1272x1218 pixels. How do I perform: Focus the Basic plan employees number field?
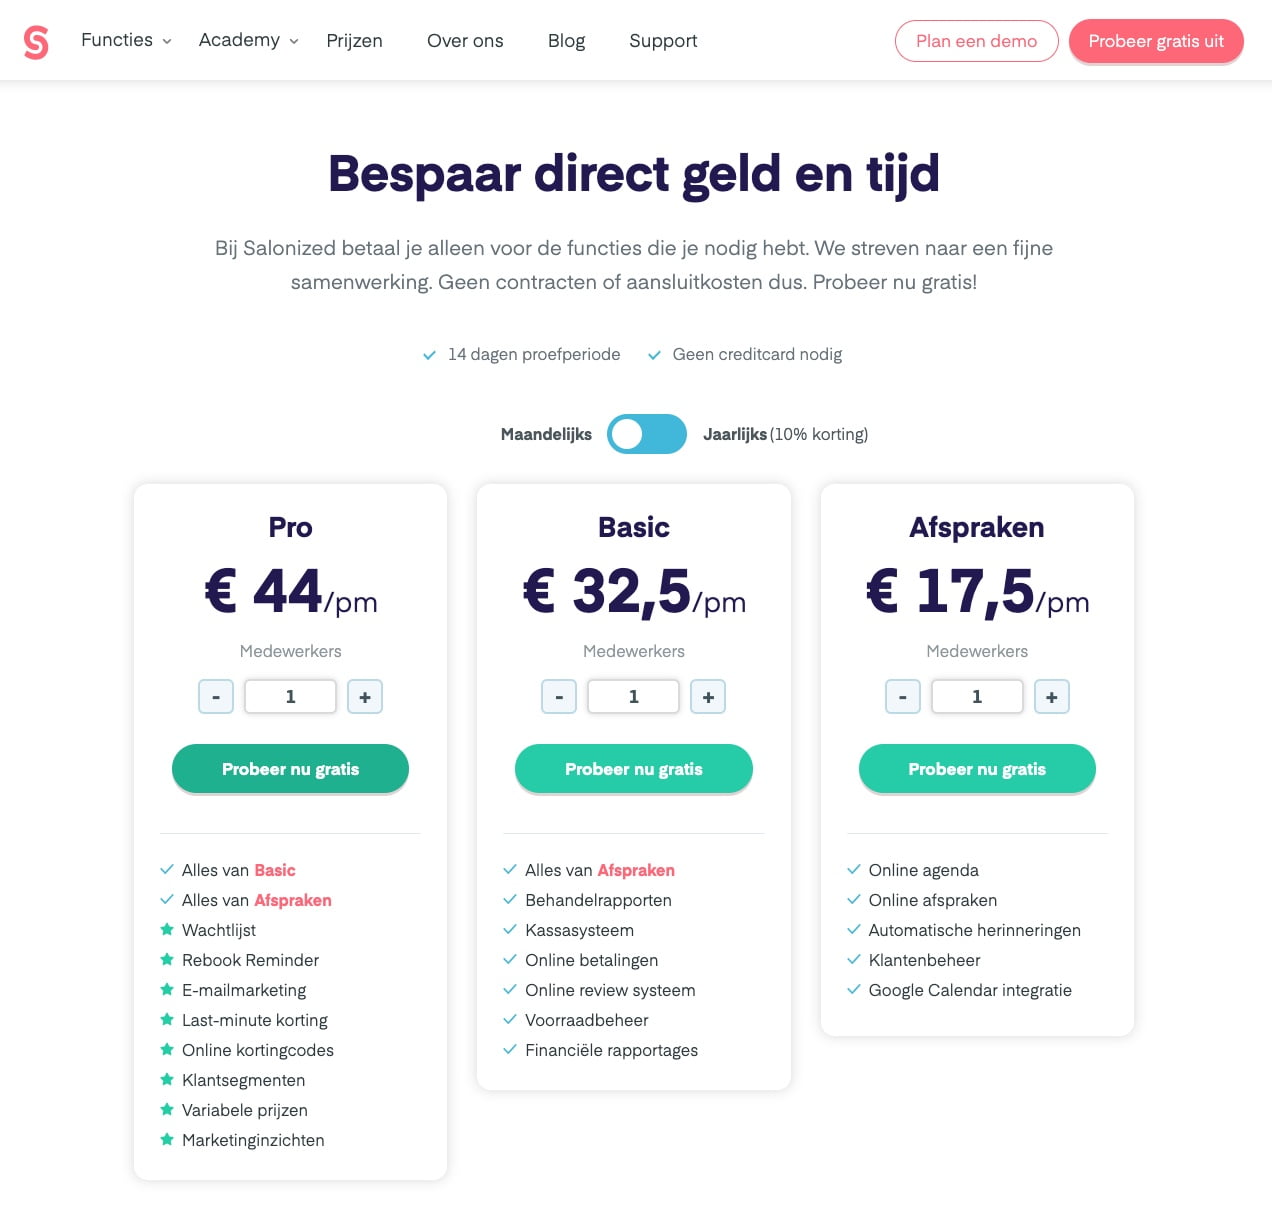click(x=633, y=697)
